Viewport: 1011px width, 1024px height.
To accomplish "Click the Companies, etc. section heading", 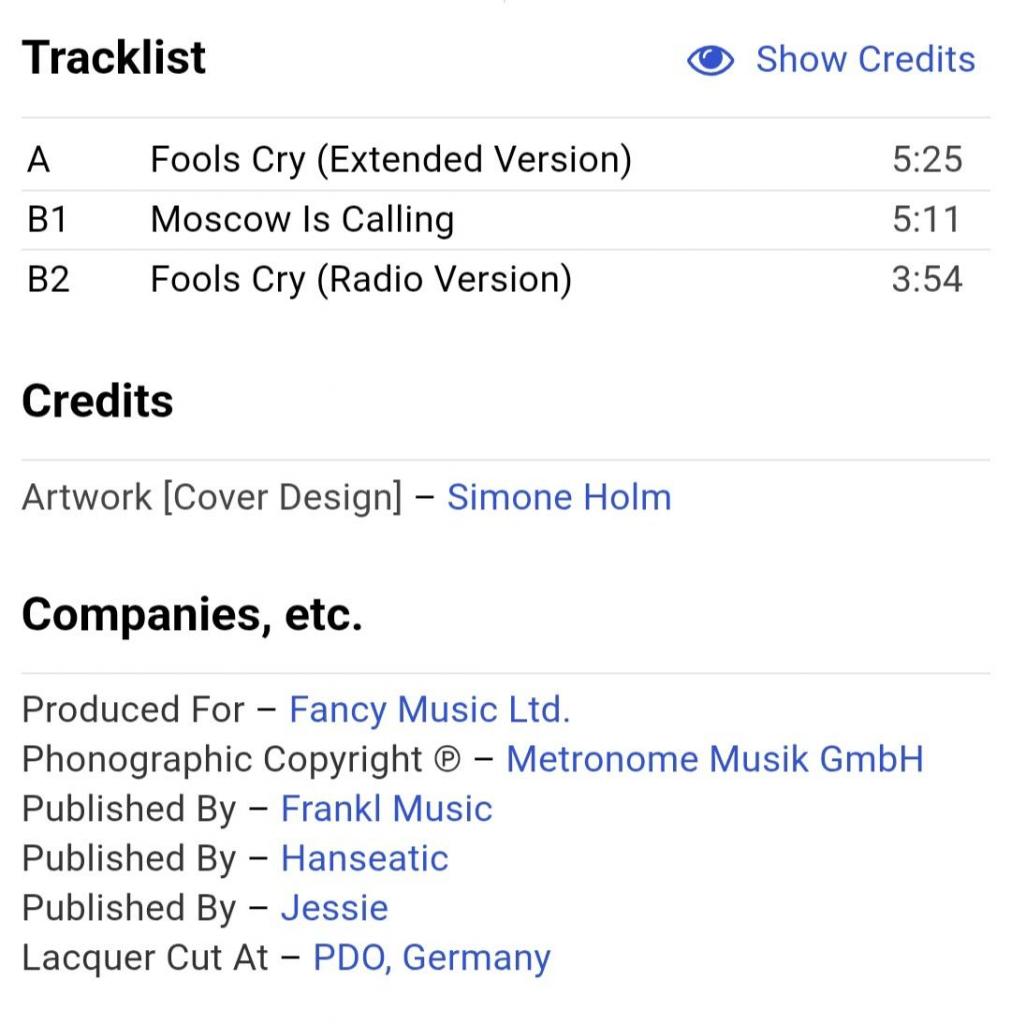I will click(192, 614).
